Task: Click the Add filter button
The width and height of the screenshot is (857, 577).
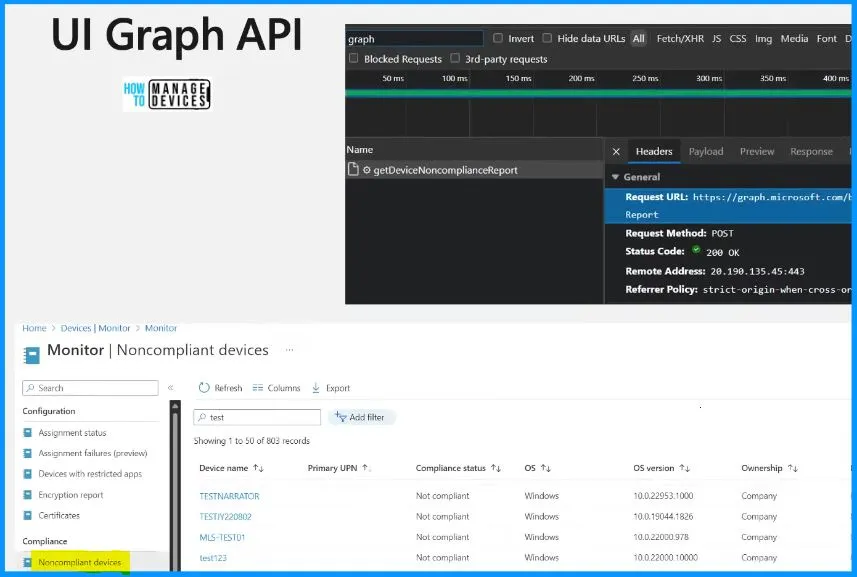Action: pyautogui.click(x=361, y=417)
